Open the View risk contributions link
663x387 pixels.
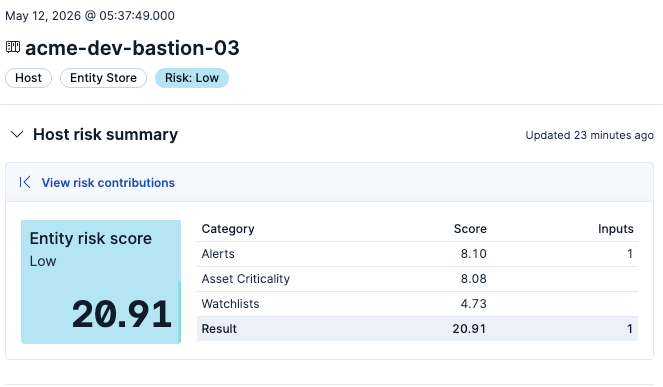tap(108, 183)
